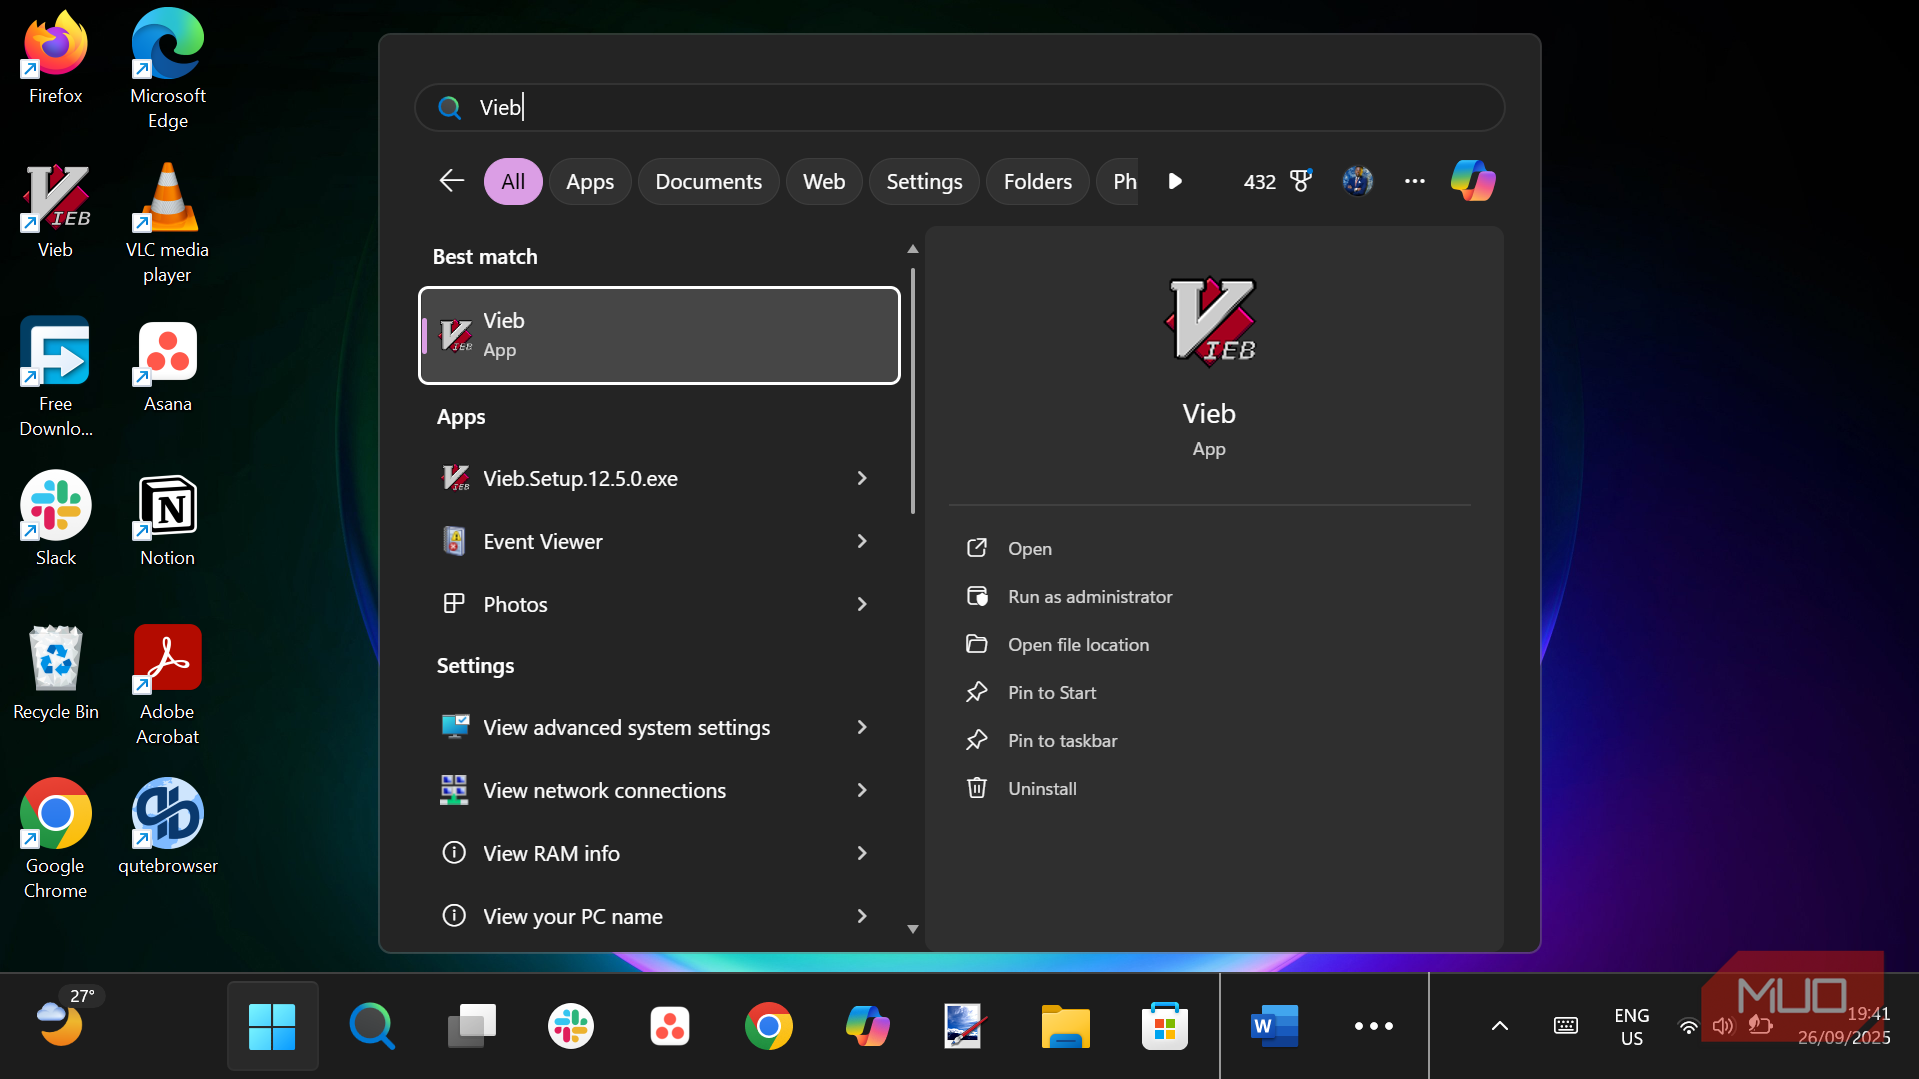Click the taskbar overflow three-dot button
This screenshot has height=1079, width=1919.
(1373, 1026)
